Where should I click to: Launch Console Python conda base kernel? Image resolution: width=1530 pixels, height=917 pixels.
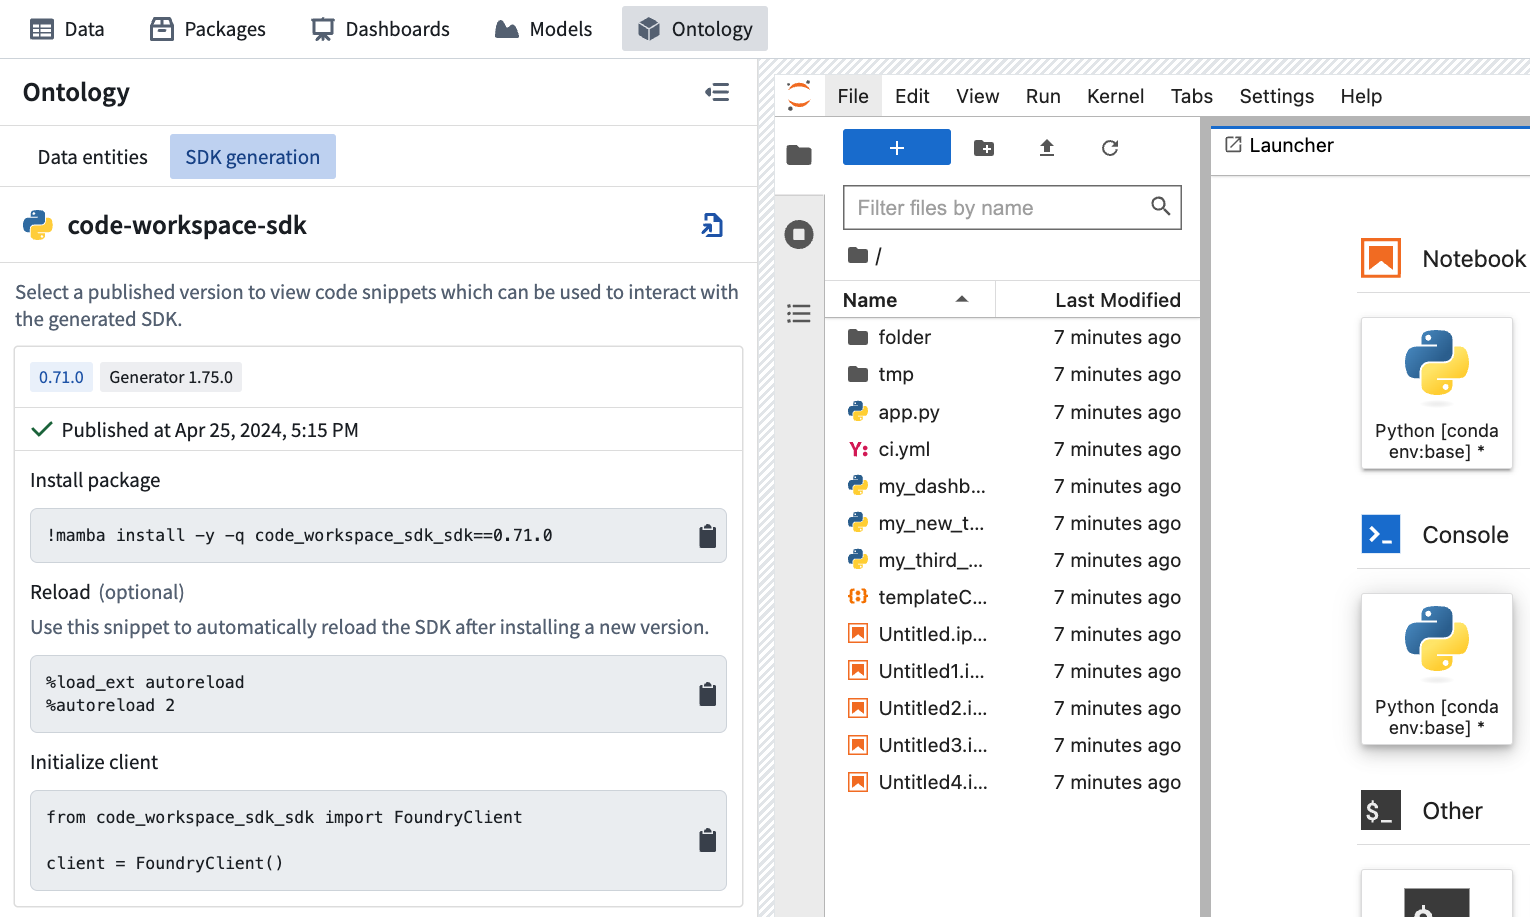click(1436, 669)
